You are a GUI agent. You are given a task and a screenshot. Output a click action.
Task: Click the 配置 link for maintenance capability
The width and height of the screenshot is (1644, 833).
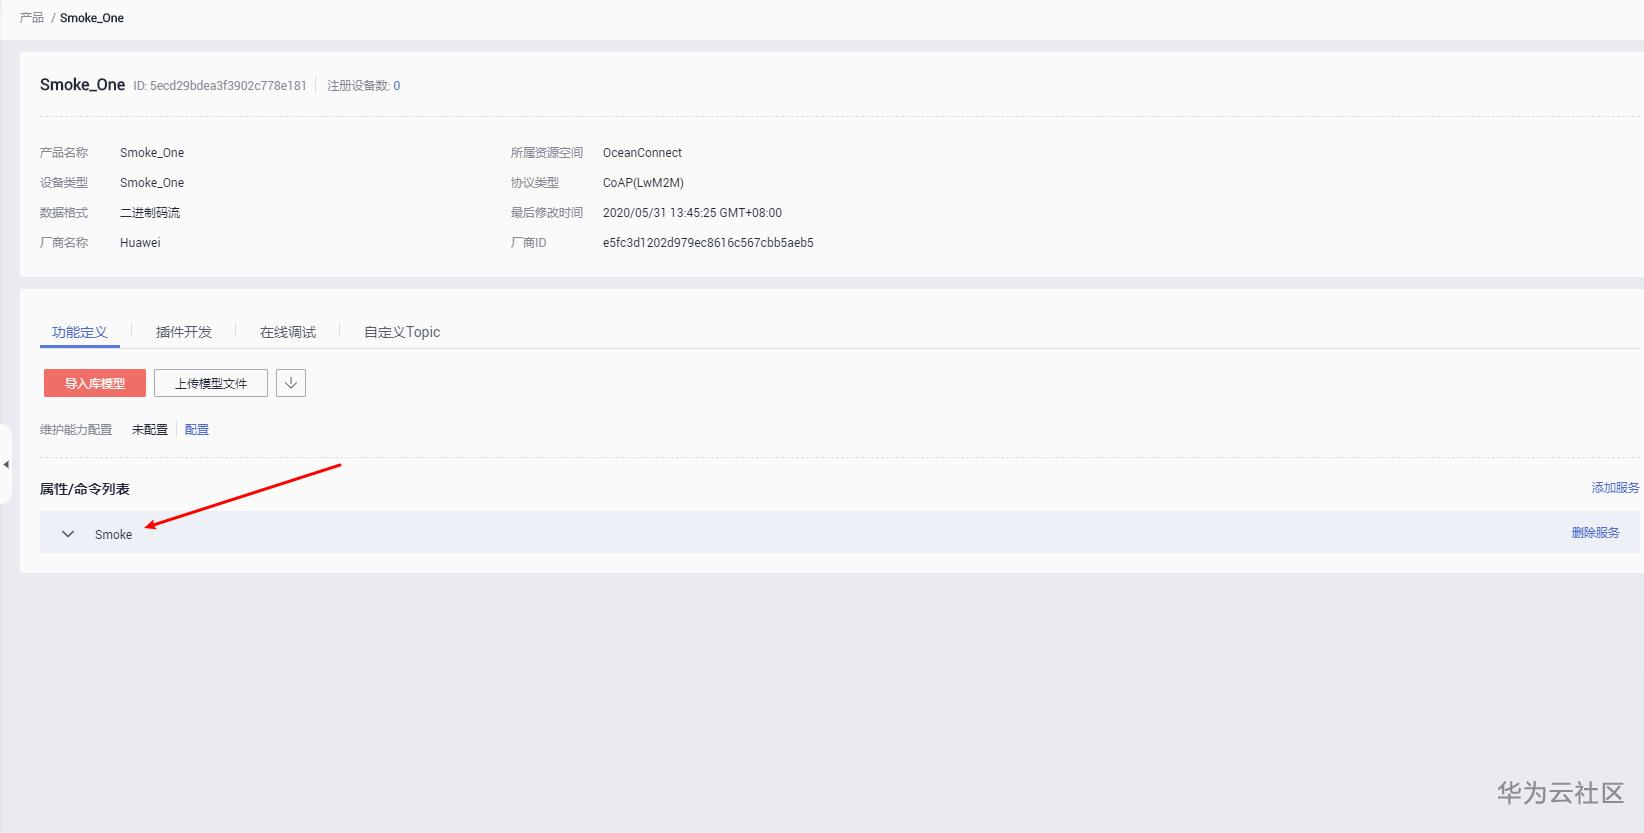[197, 430]
